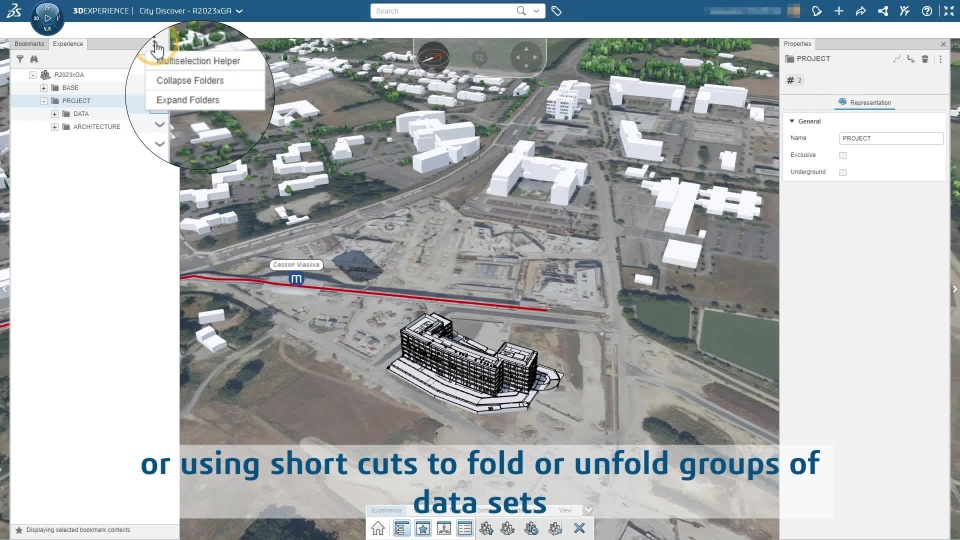Toggle the properties list panel icon
The height and width of the screenshot is (540, 960).
tap(465, 528)
